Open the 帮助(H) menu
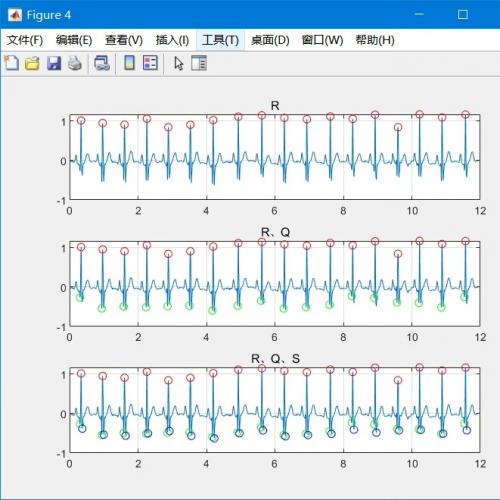Viewport: 500px width, 500px height. point(375,40)
